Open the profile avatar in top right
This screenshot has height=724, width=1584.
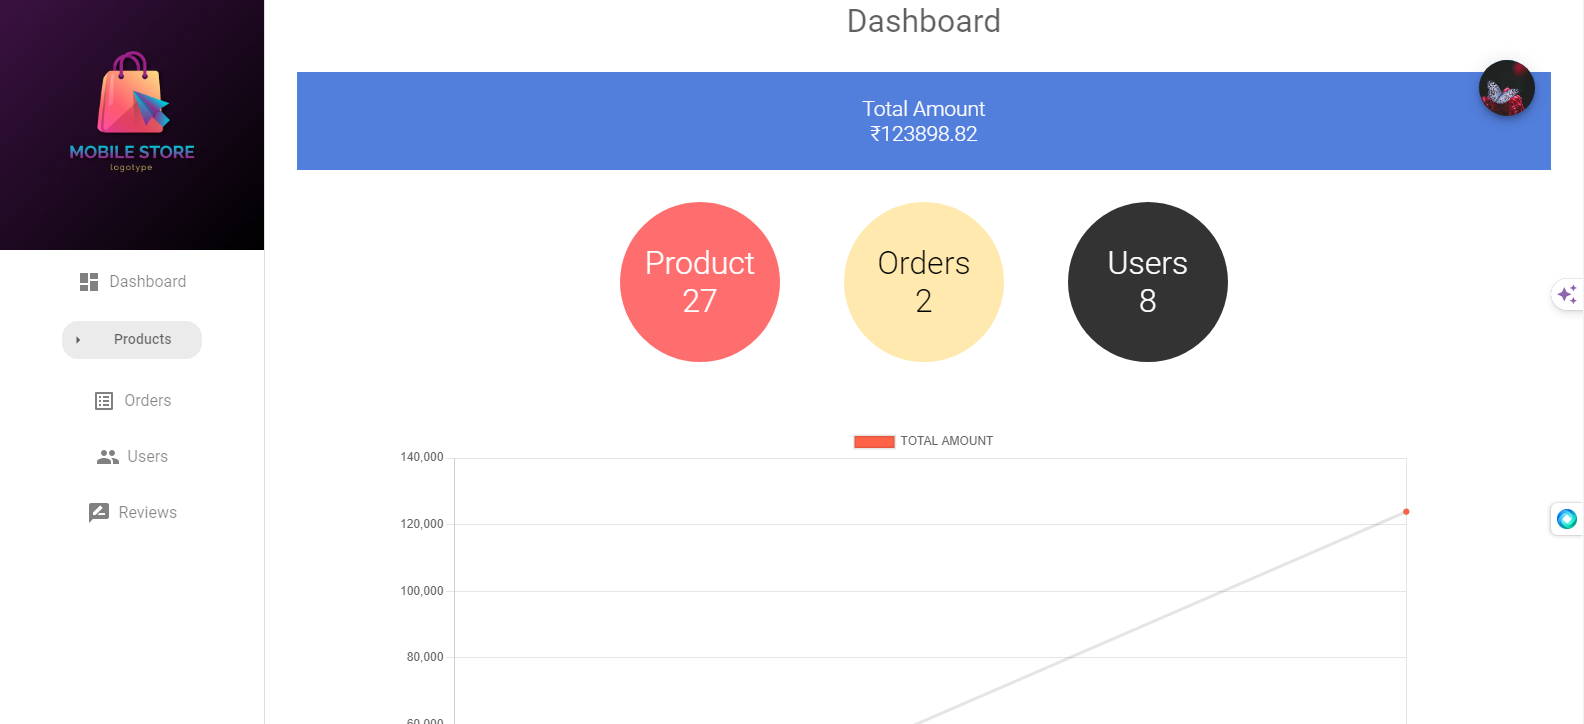click(1507, 88)
